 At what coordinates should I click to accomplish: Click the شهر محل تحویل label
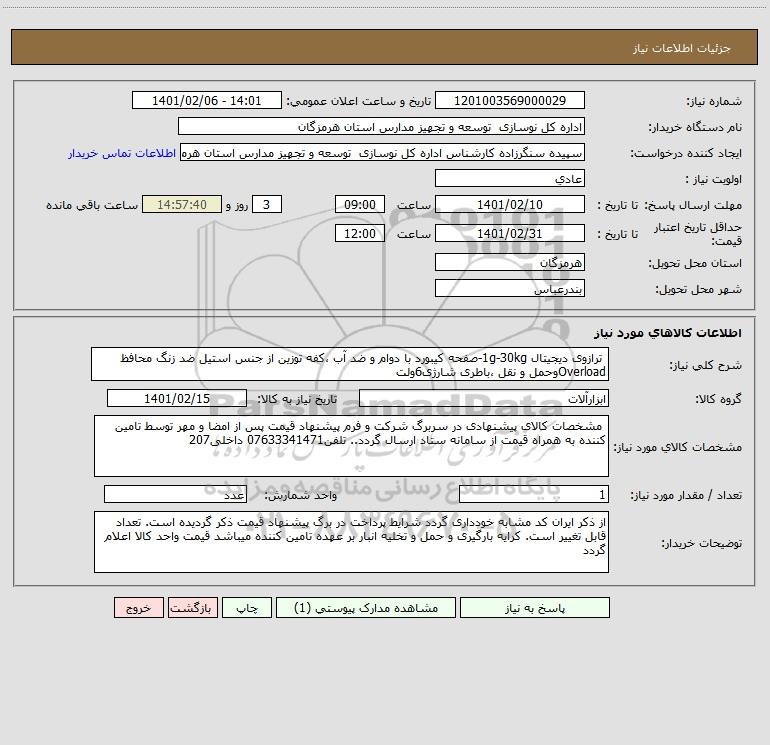[x=698, y=289]
